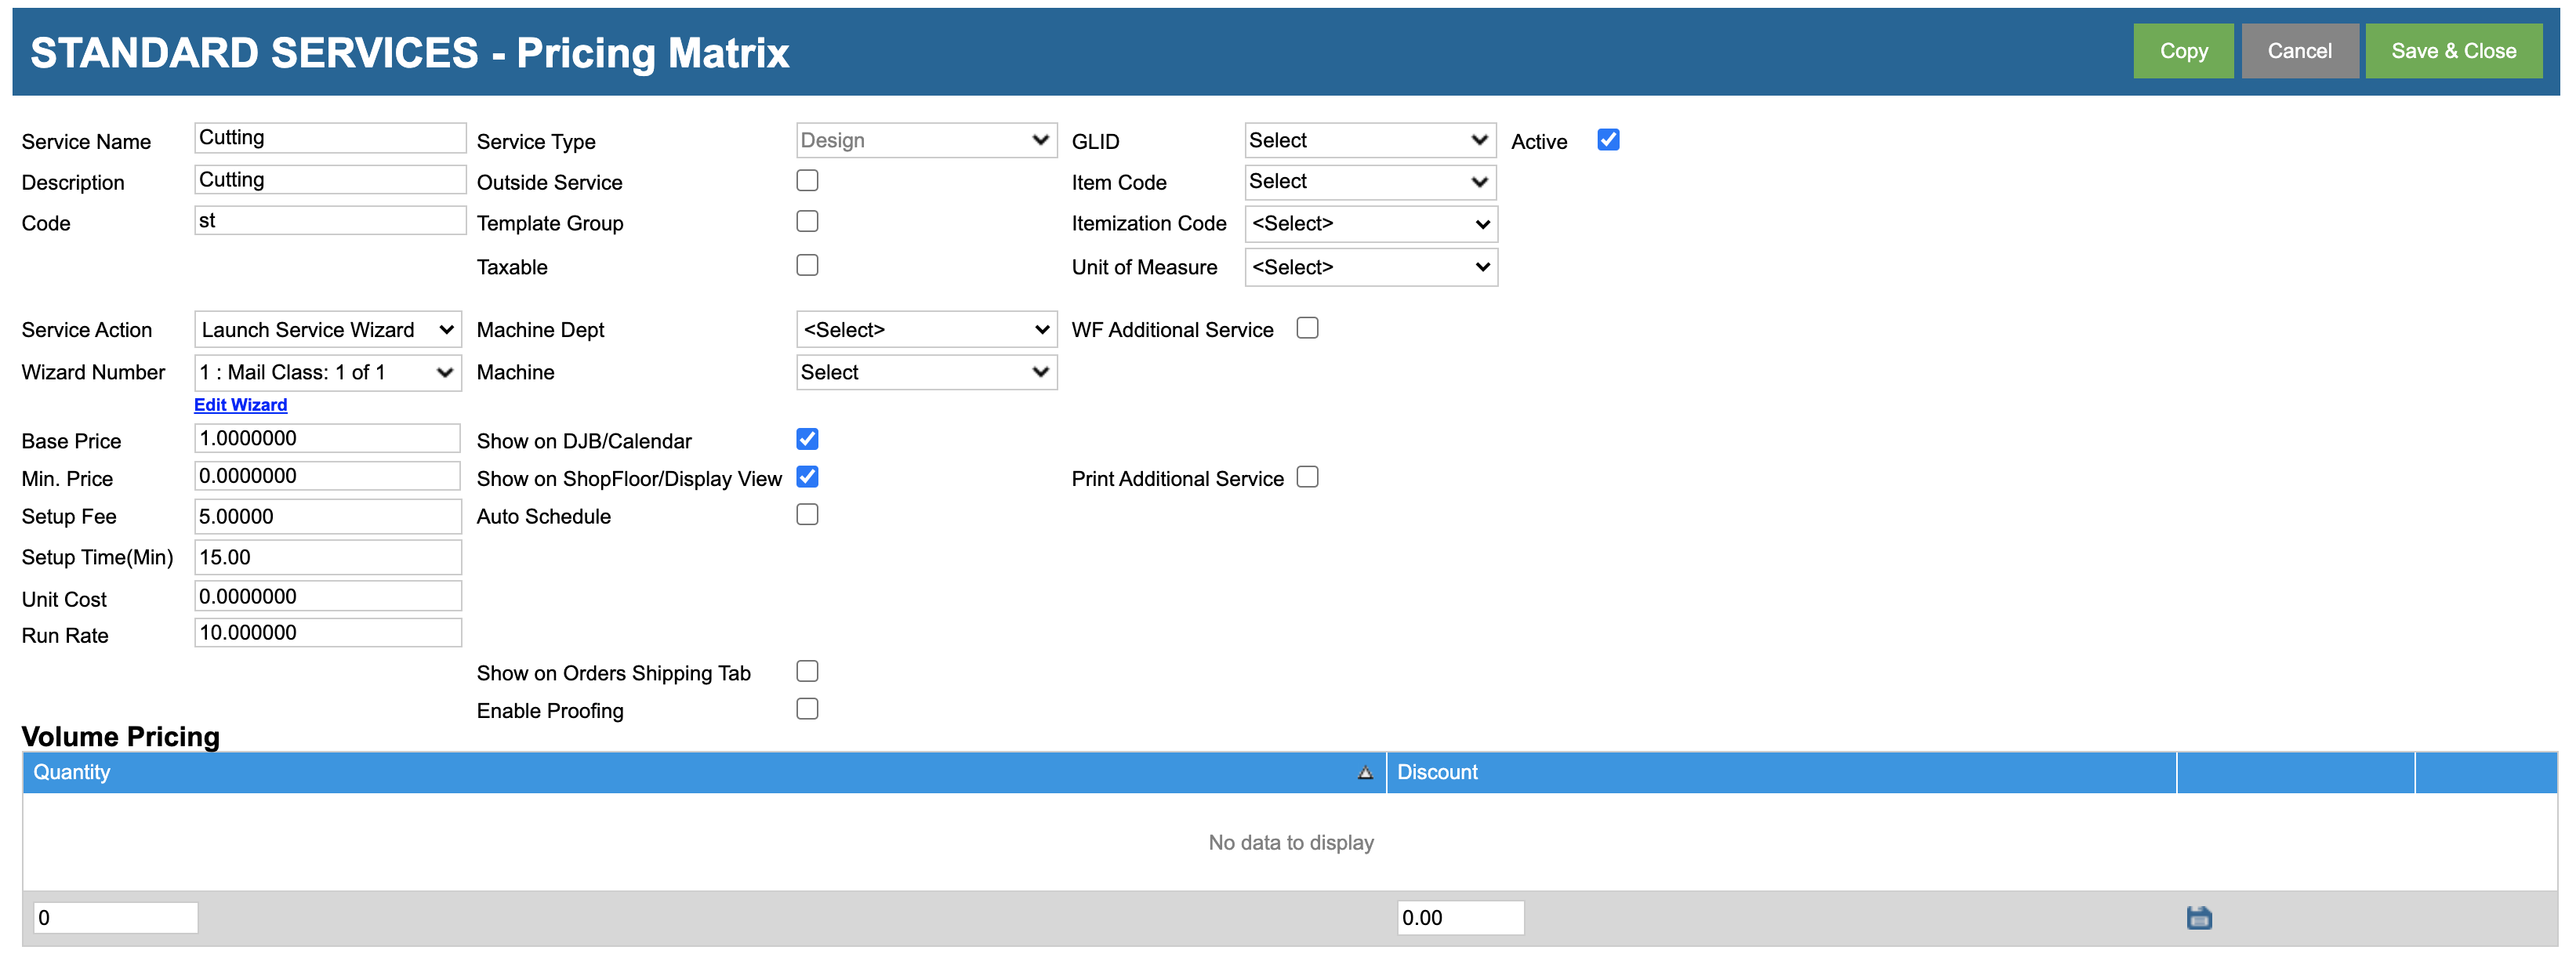Open the Wizard Number dropdown

(x=328, y=373)
